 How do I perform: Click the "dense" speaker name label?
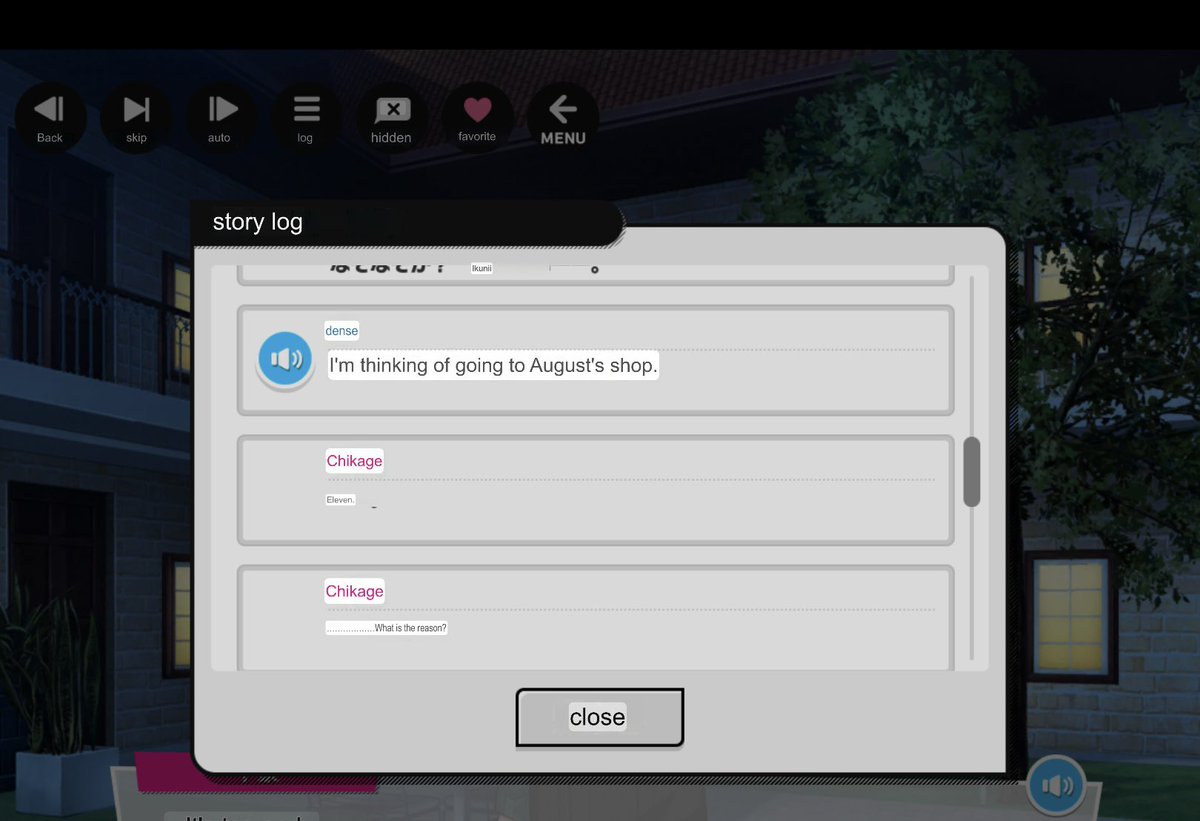[341, 331]
